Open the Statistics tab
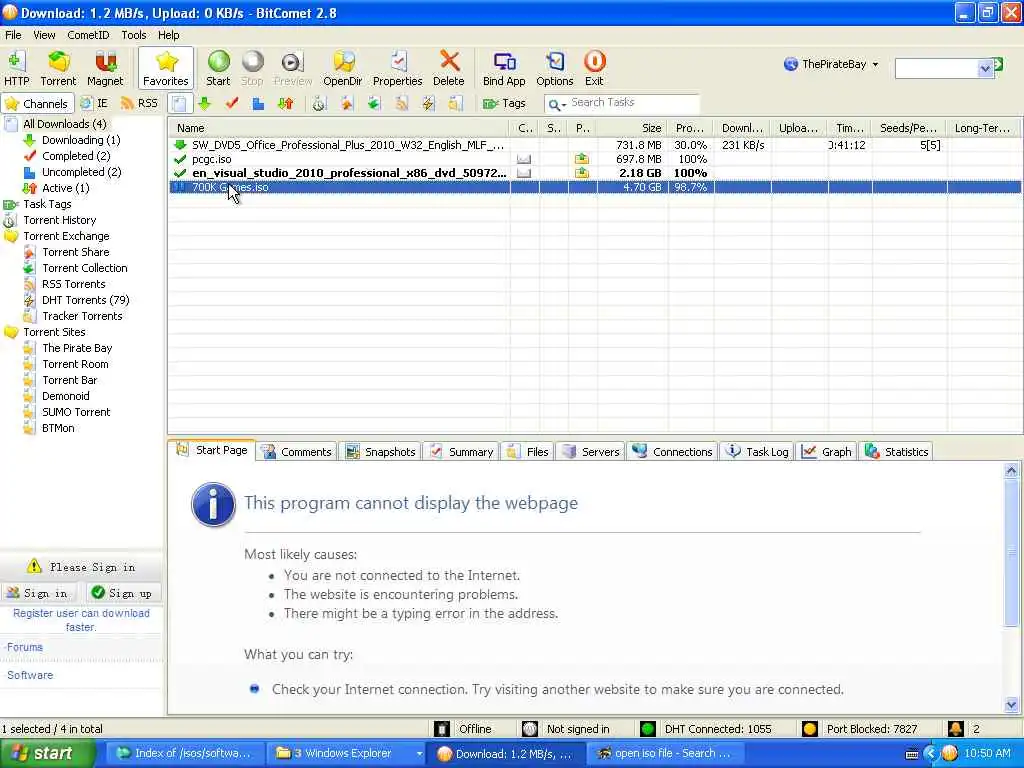1024x768 pixels. tap(896, 451)
